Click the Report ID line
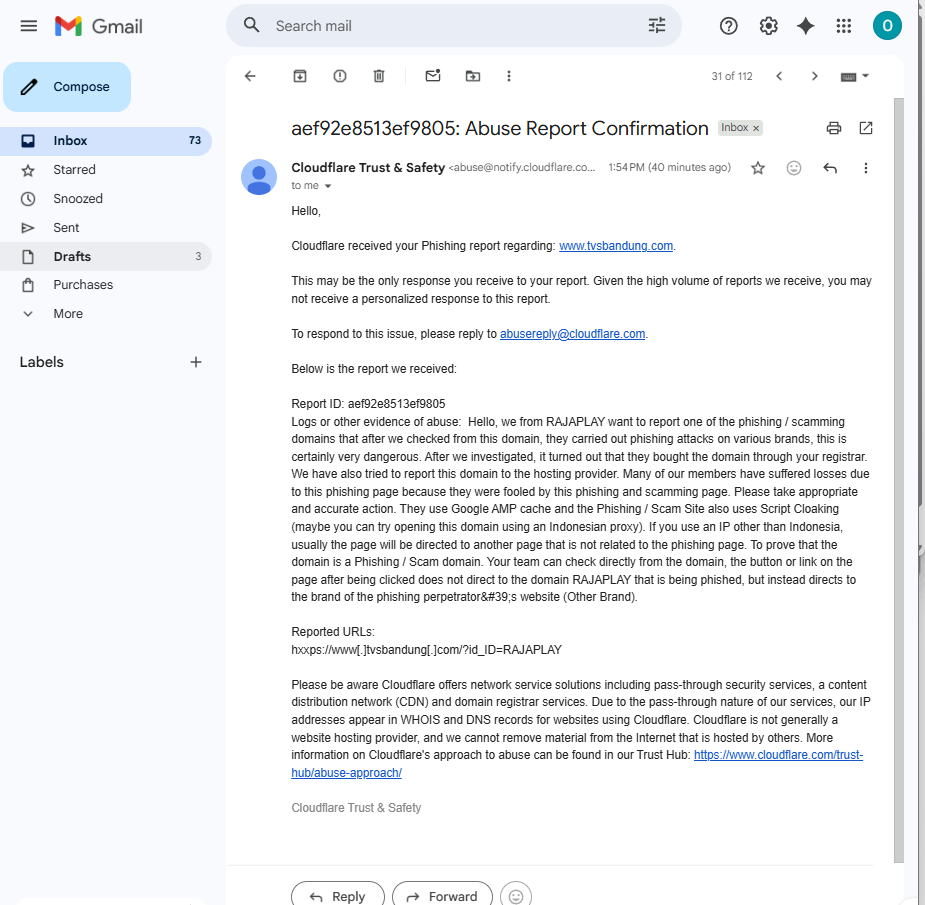 pos(368,404)
